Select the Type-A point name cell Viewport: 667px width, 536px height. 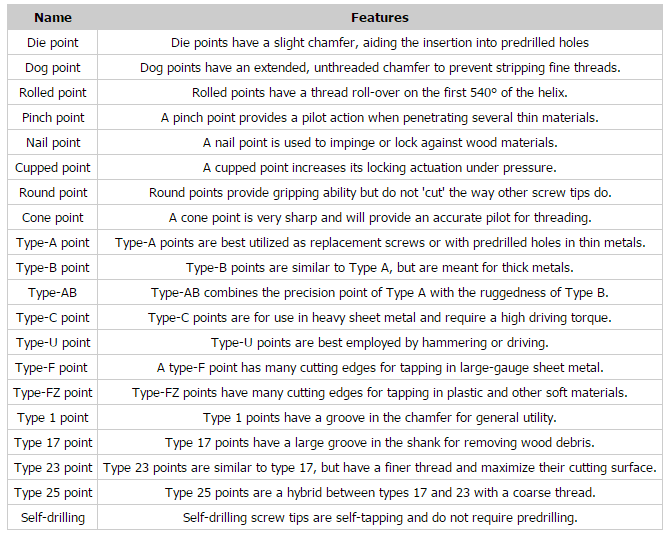[52, 243]
